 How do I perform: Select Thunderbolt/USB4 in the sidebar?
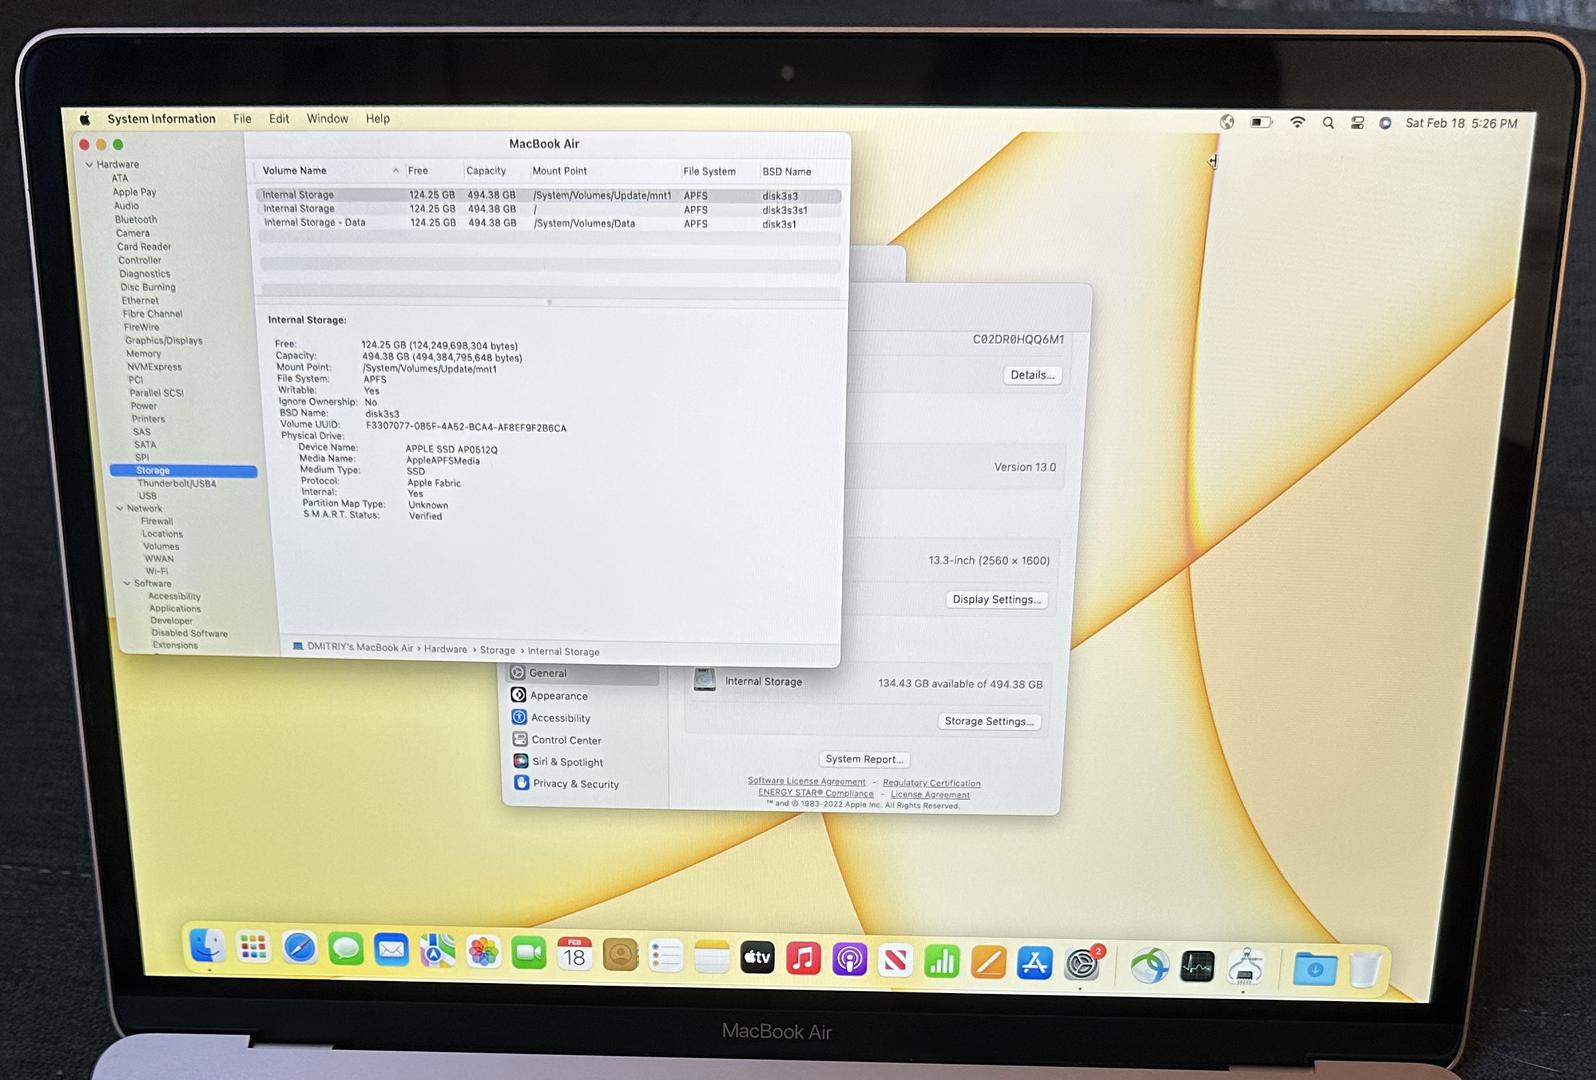pos(176,483)
